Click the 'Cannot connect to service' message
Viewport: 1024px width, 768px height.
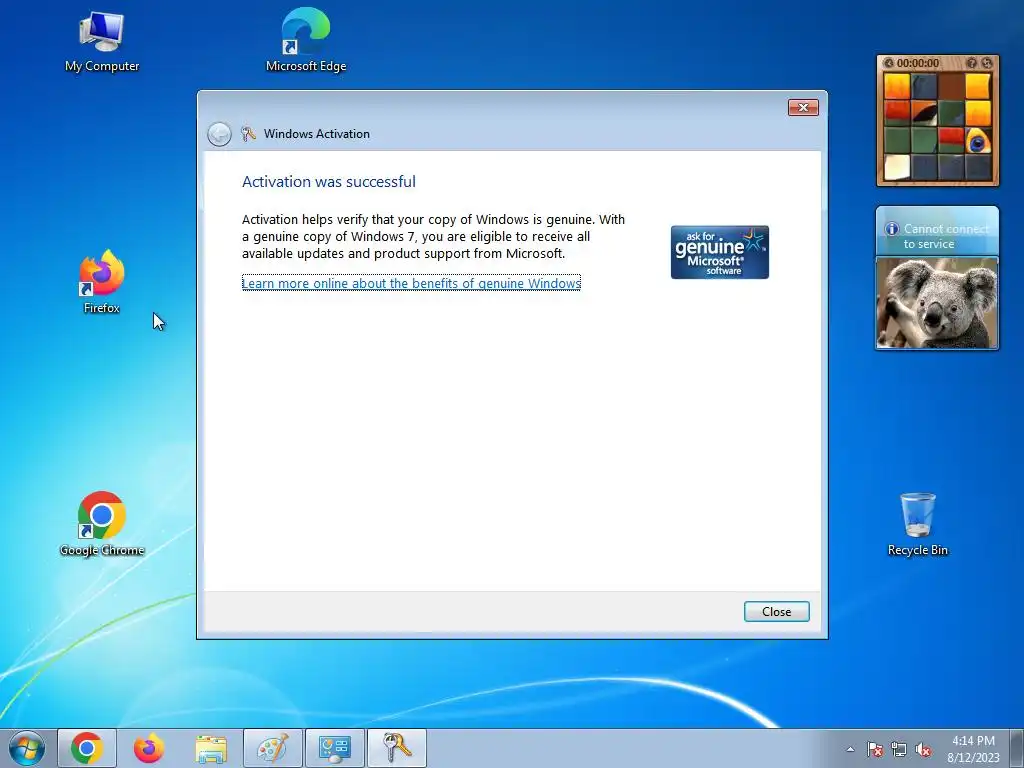tap(946, 236)
